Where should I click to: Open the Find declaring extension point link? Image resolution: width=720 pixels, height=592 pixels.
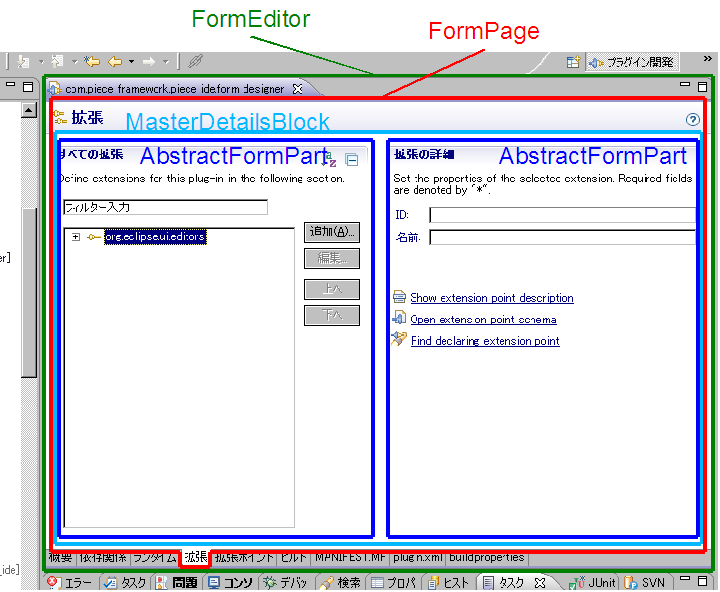click(485, 341)
